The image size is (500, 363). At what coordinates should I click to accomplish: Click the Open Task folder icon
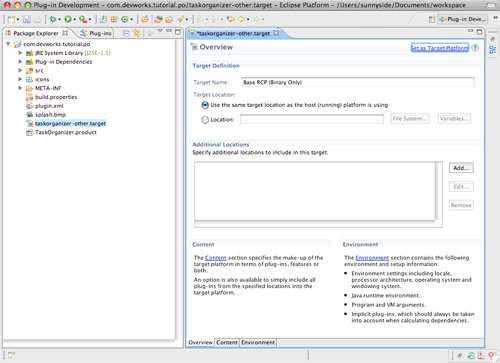coord(169,19)
